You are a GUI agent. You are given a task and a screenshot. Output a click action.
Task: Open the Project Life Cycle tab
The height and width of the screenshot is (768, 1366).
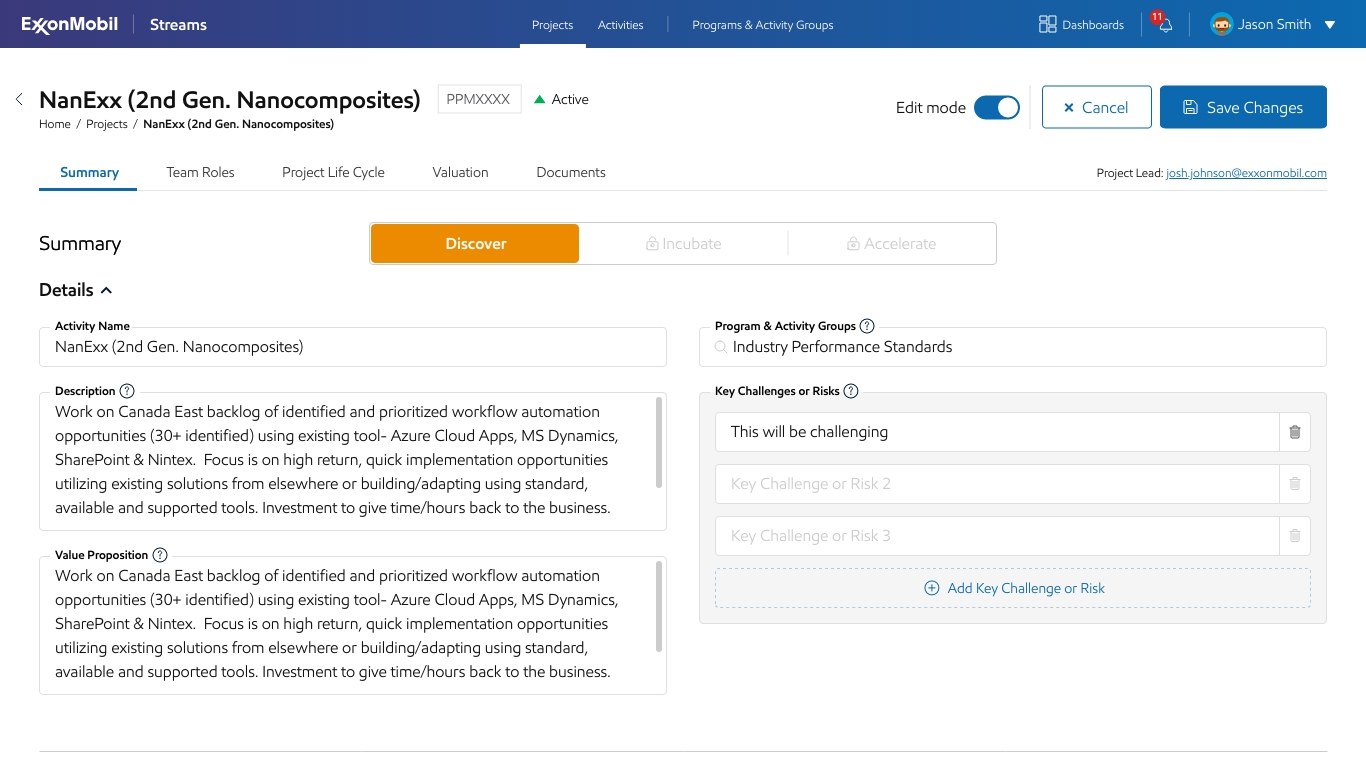tap(333, 172)
